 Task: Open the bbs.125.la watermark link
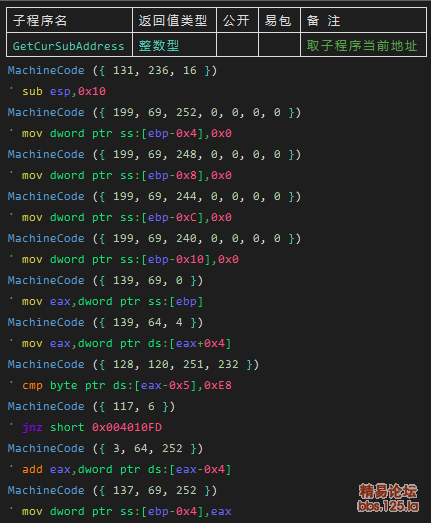[388, 506]
